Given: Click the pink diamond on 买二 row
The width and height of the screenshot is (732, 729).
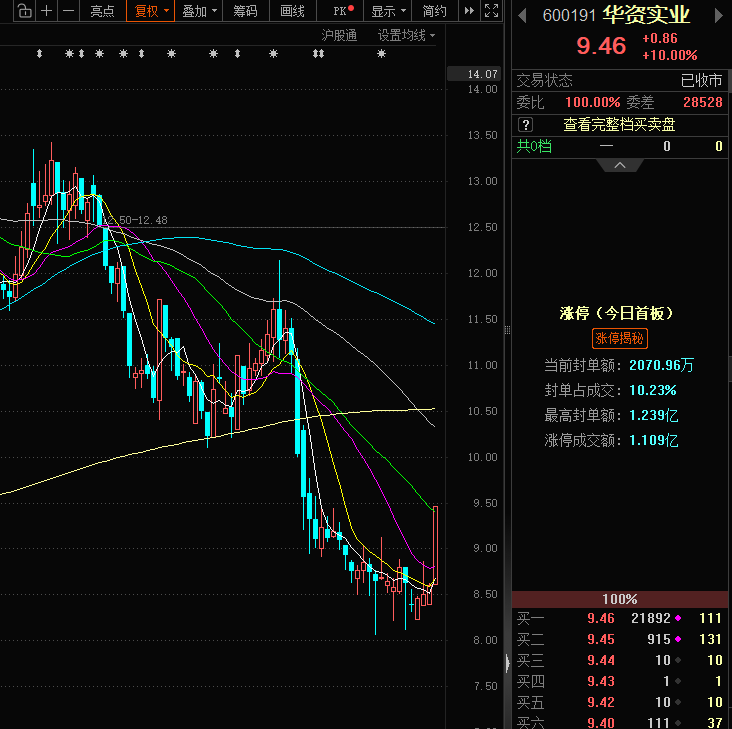Looking at the screenshot, I should tap(678, 639).
